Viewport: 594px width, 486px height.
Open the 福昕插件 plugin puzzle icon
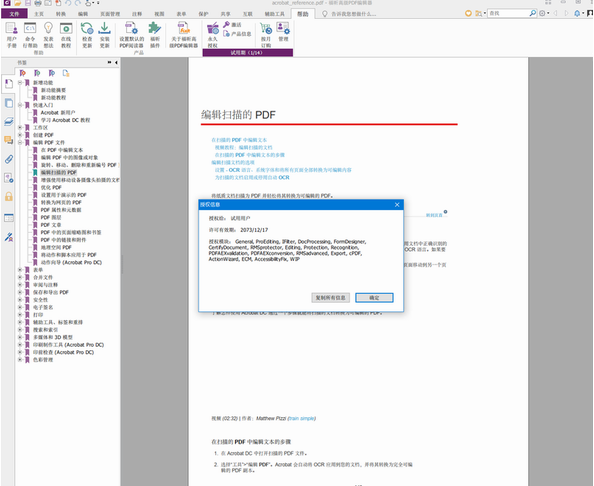[x=155, y=35]
